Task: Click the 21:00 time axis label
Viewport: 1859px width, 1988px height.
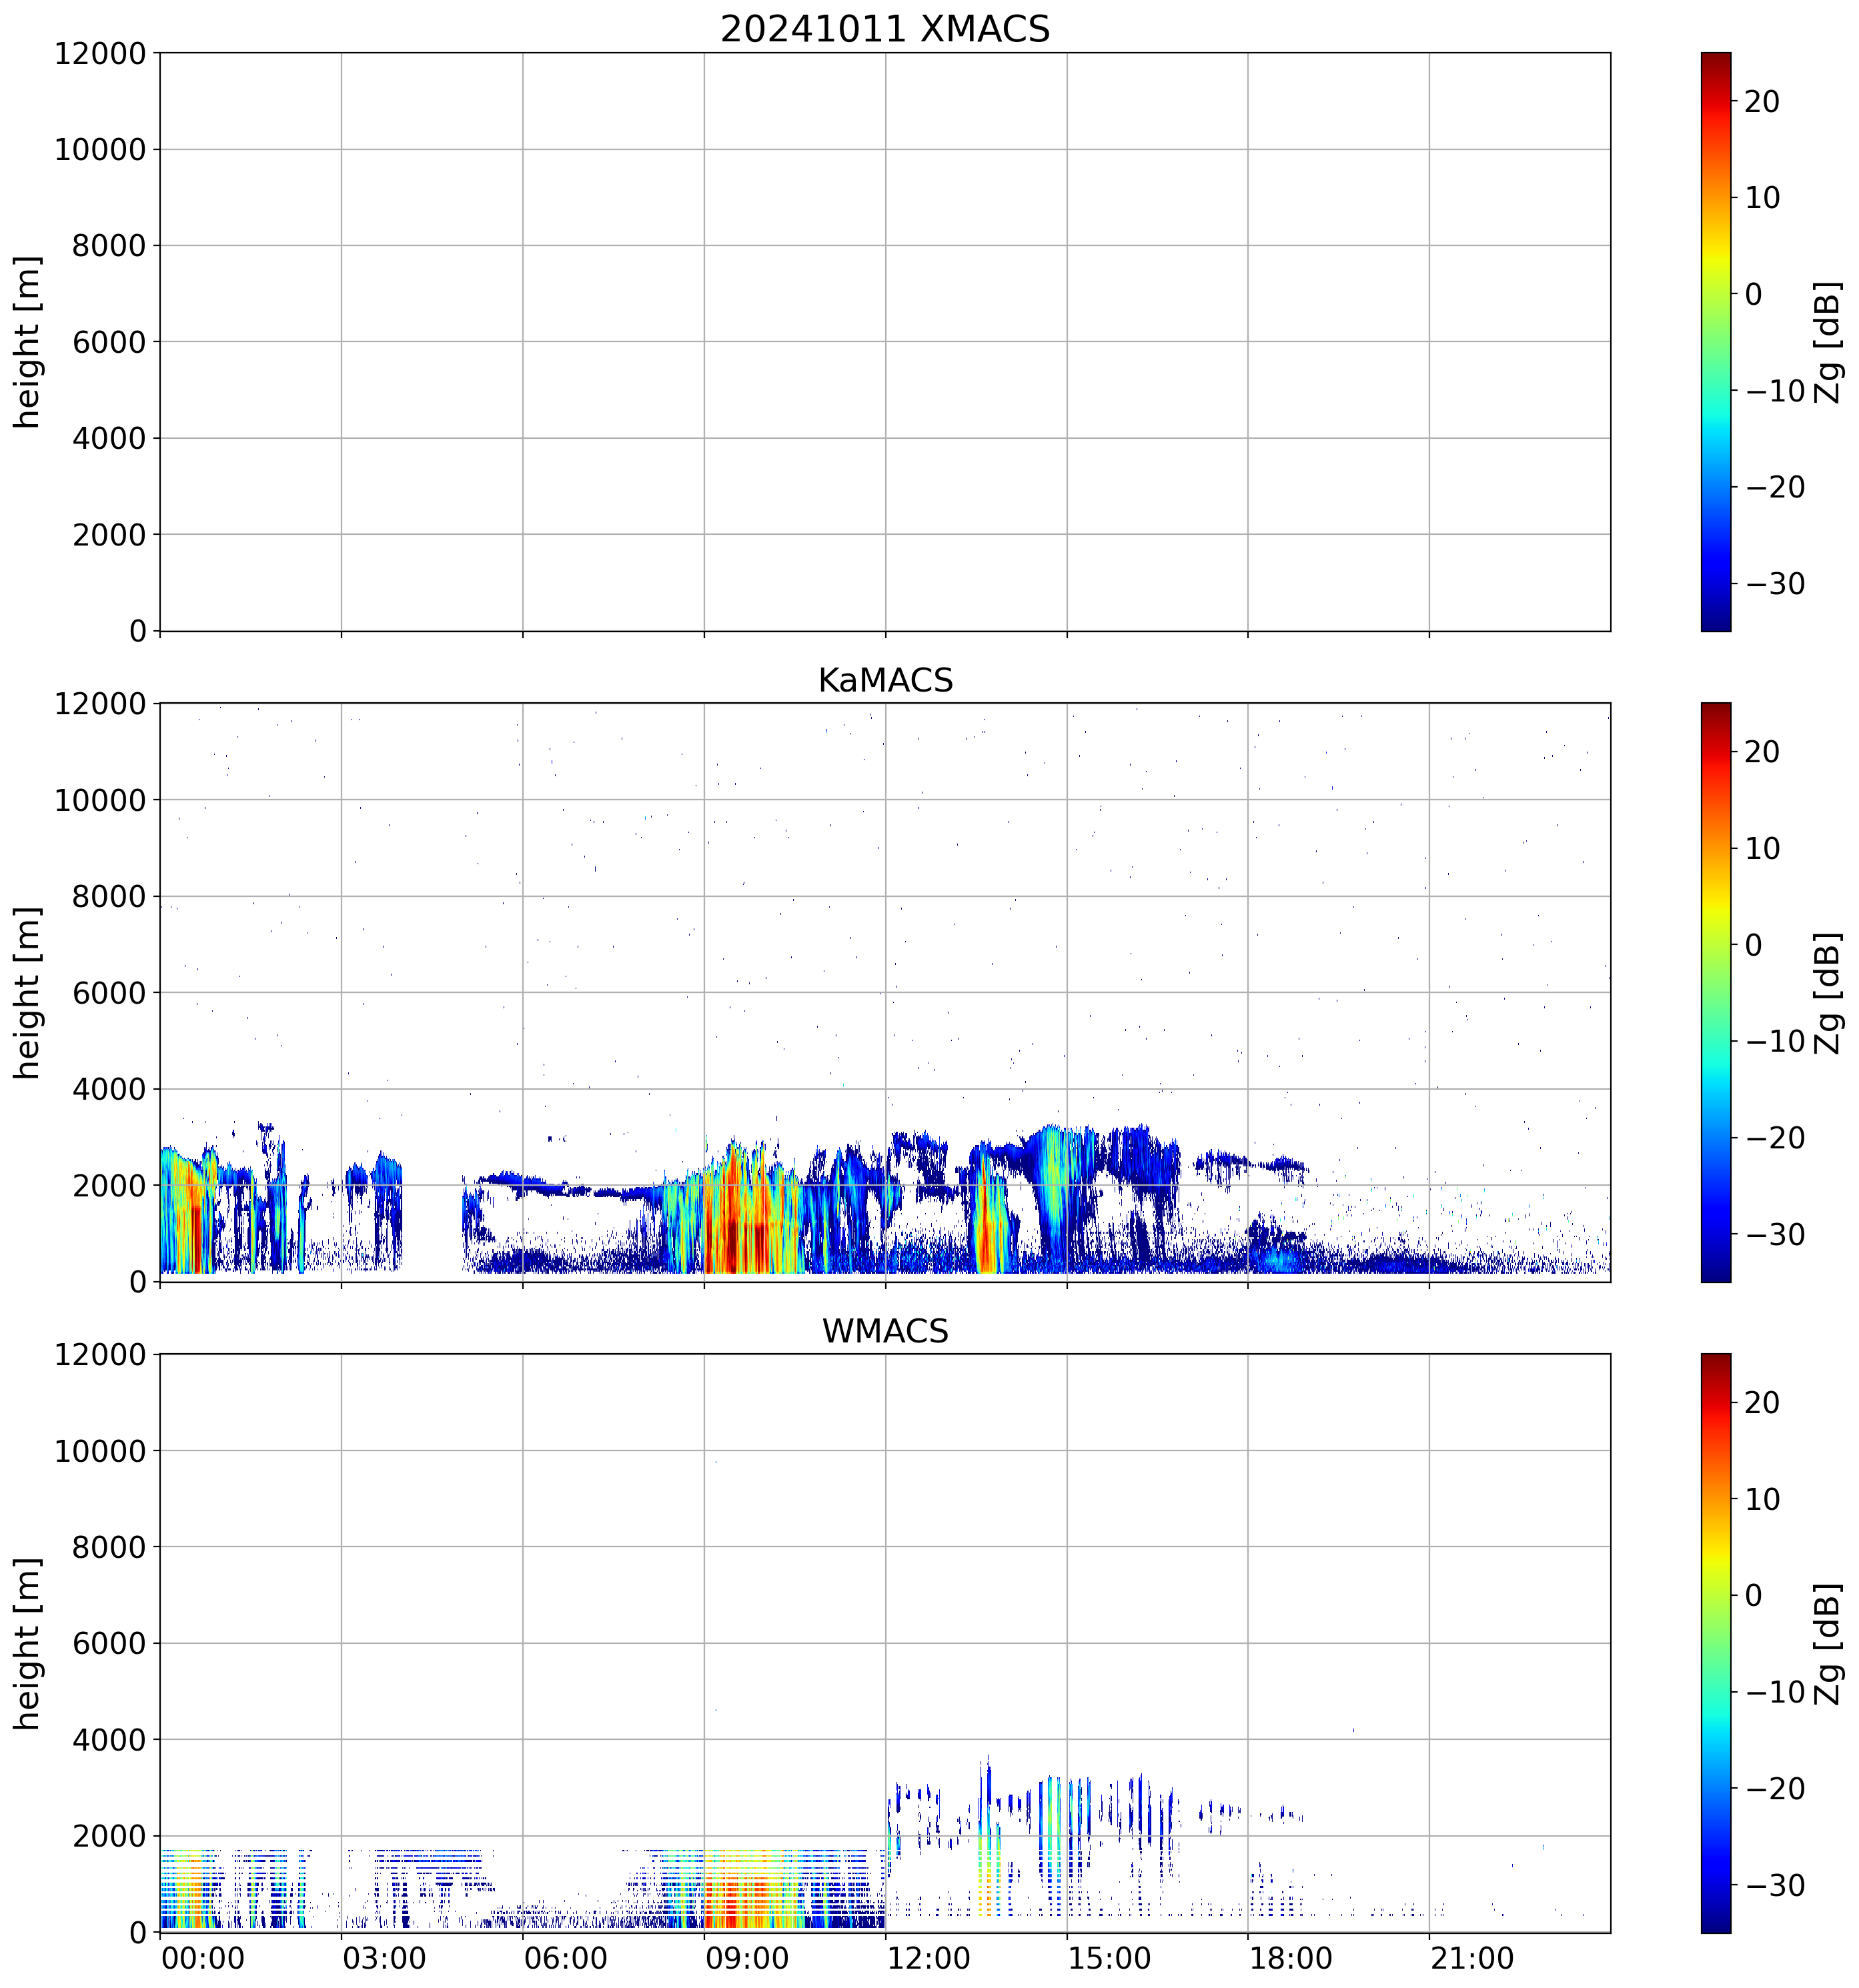Action: pyautogui.click(x=1471, y=1958)
